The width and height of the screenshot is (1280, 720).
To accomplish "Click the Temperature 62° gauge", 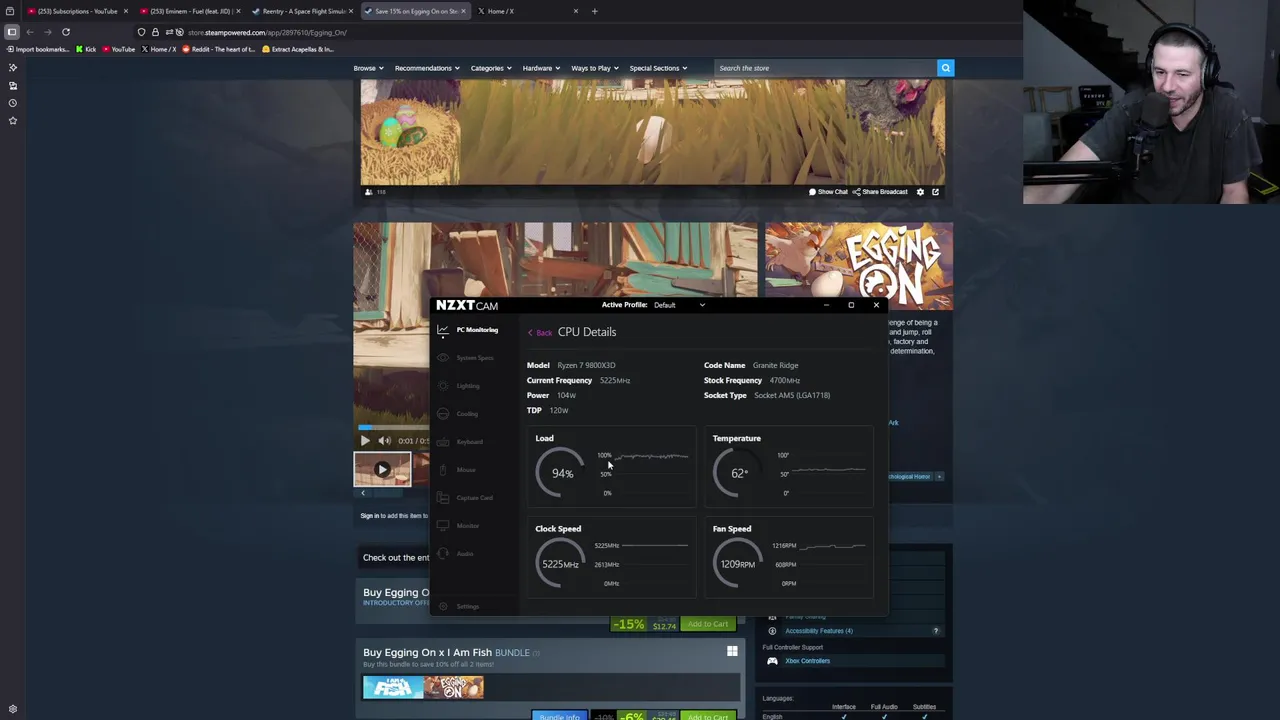I will tap(739, 473).
